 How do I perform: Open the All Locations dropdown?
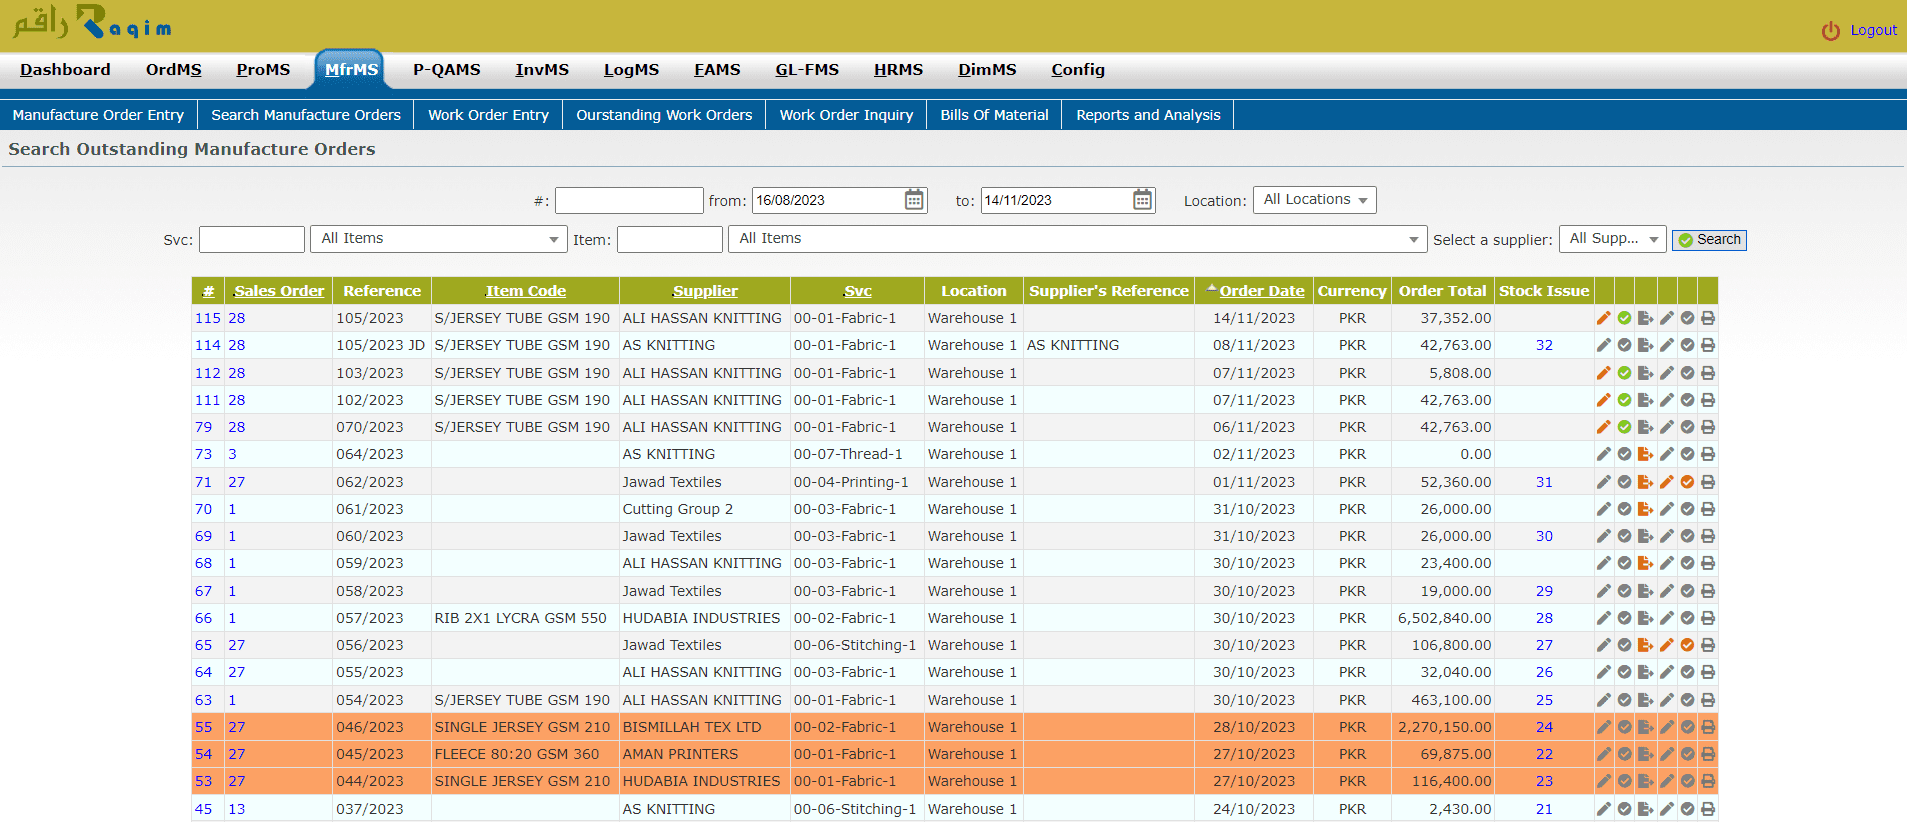1314,200
